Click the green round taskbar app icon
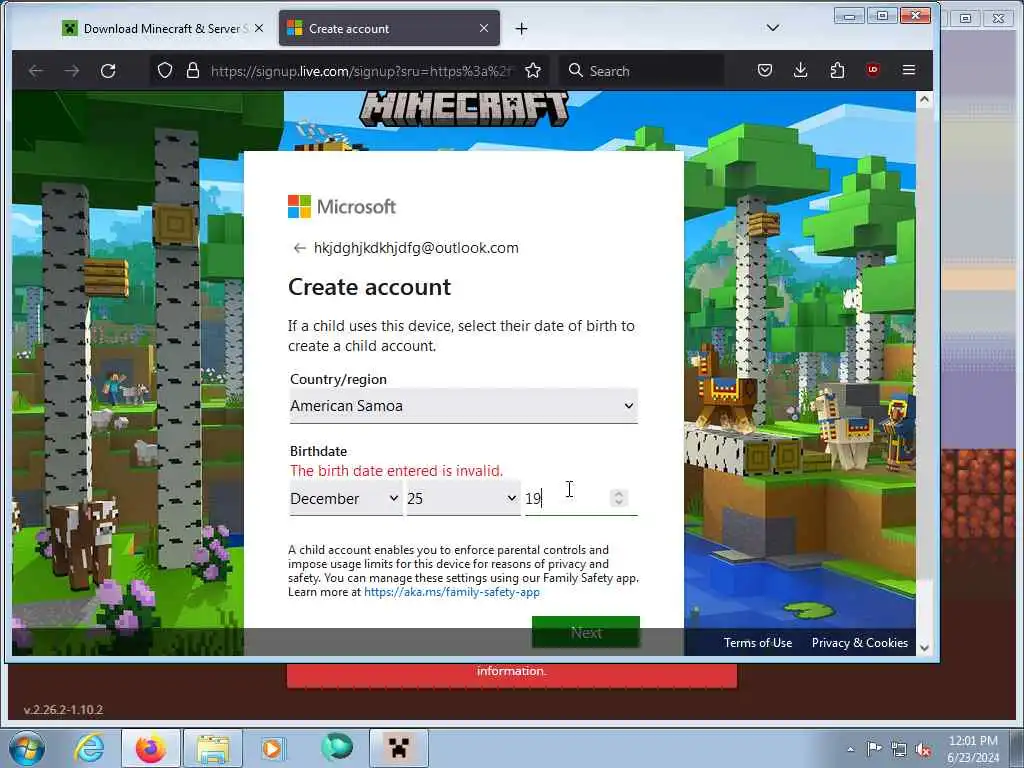The height and width of the screenshot is (768, 1024). point(336,748)
